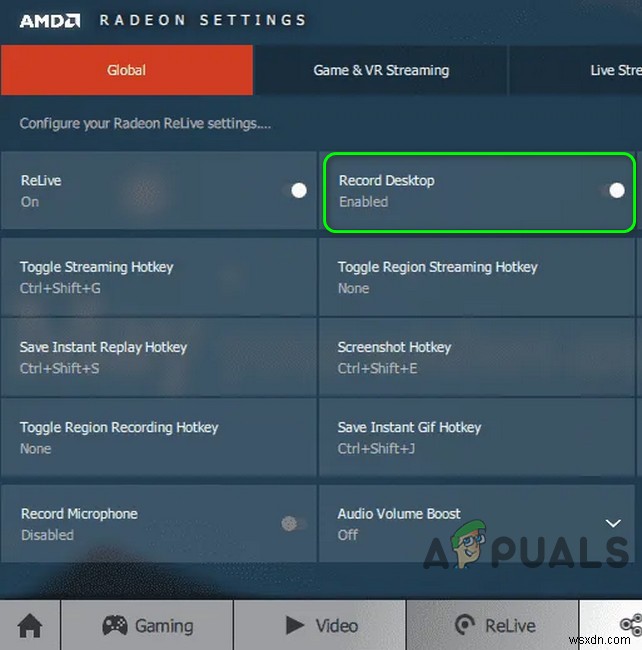642x650 pixels.
Task: Edit the Toggle Streaming Hotkey tile
Action: tap(159, 277)
